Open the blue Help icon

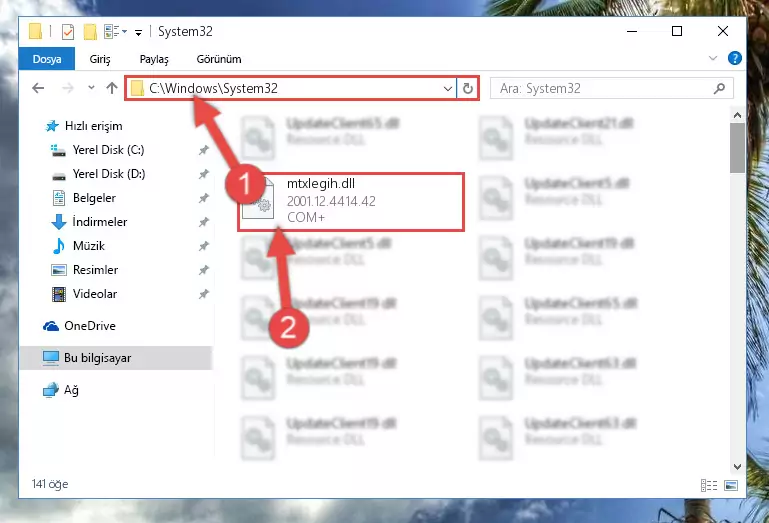734,58
